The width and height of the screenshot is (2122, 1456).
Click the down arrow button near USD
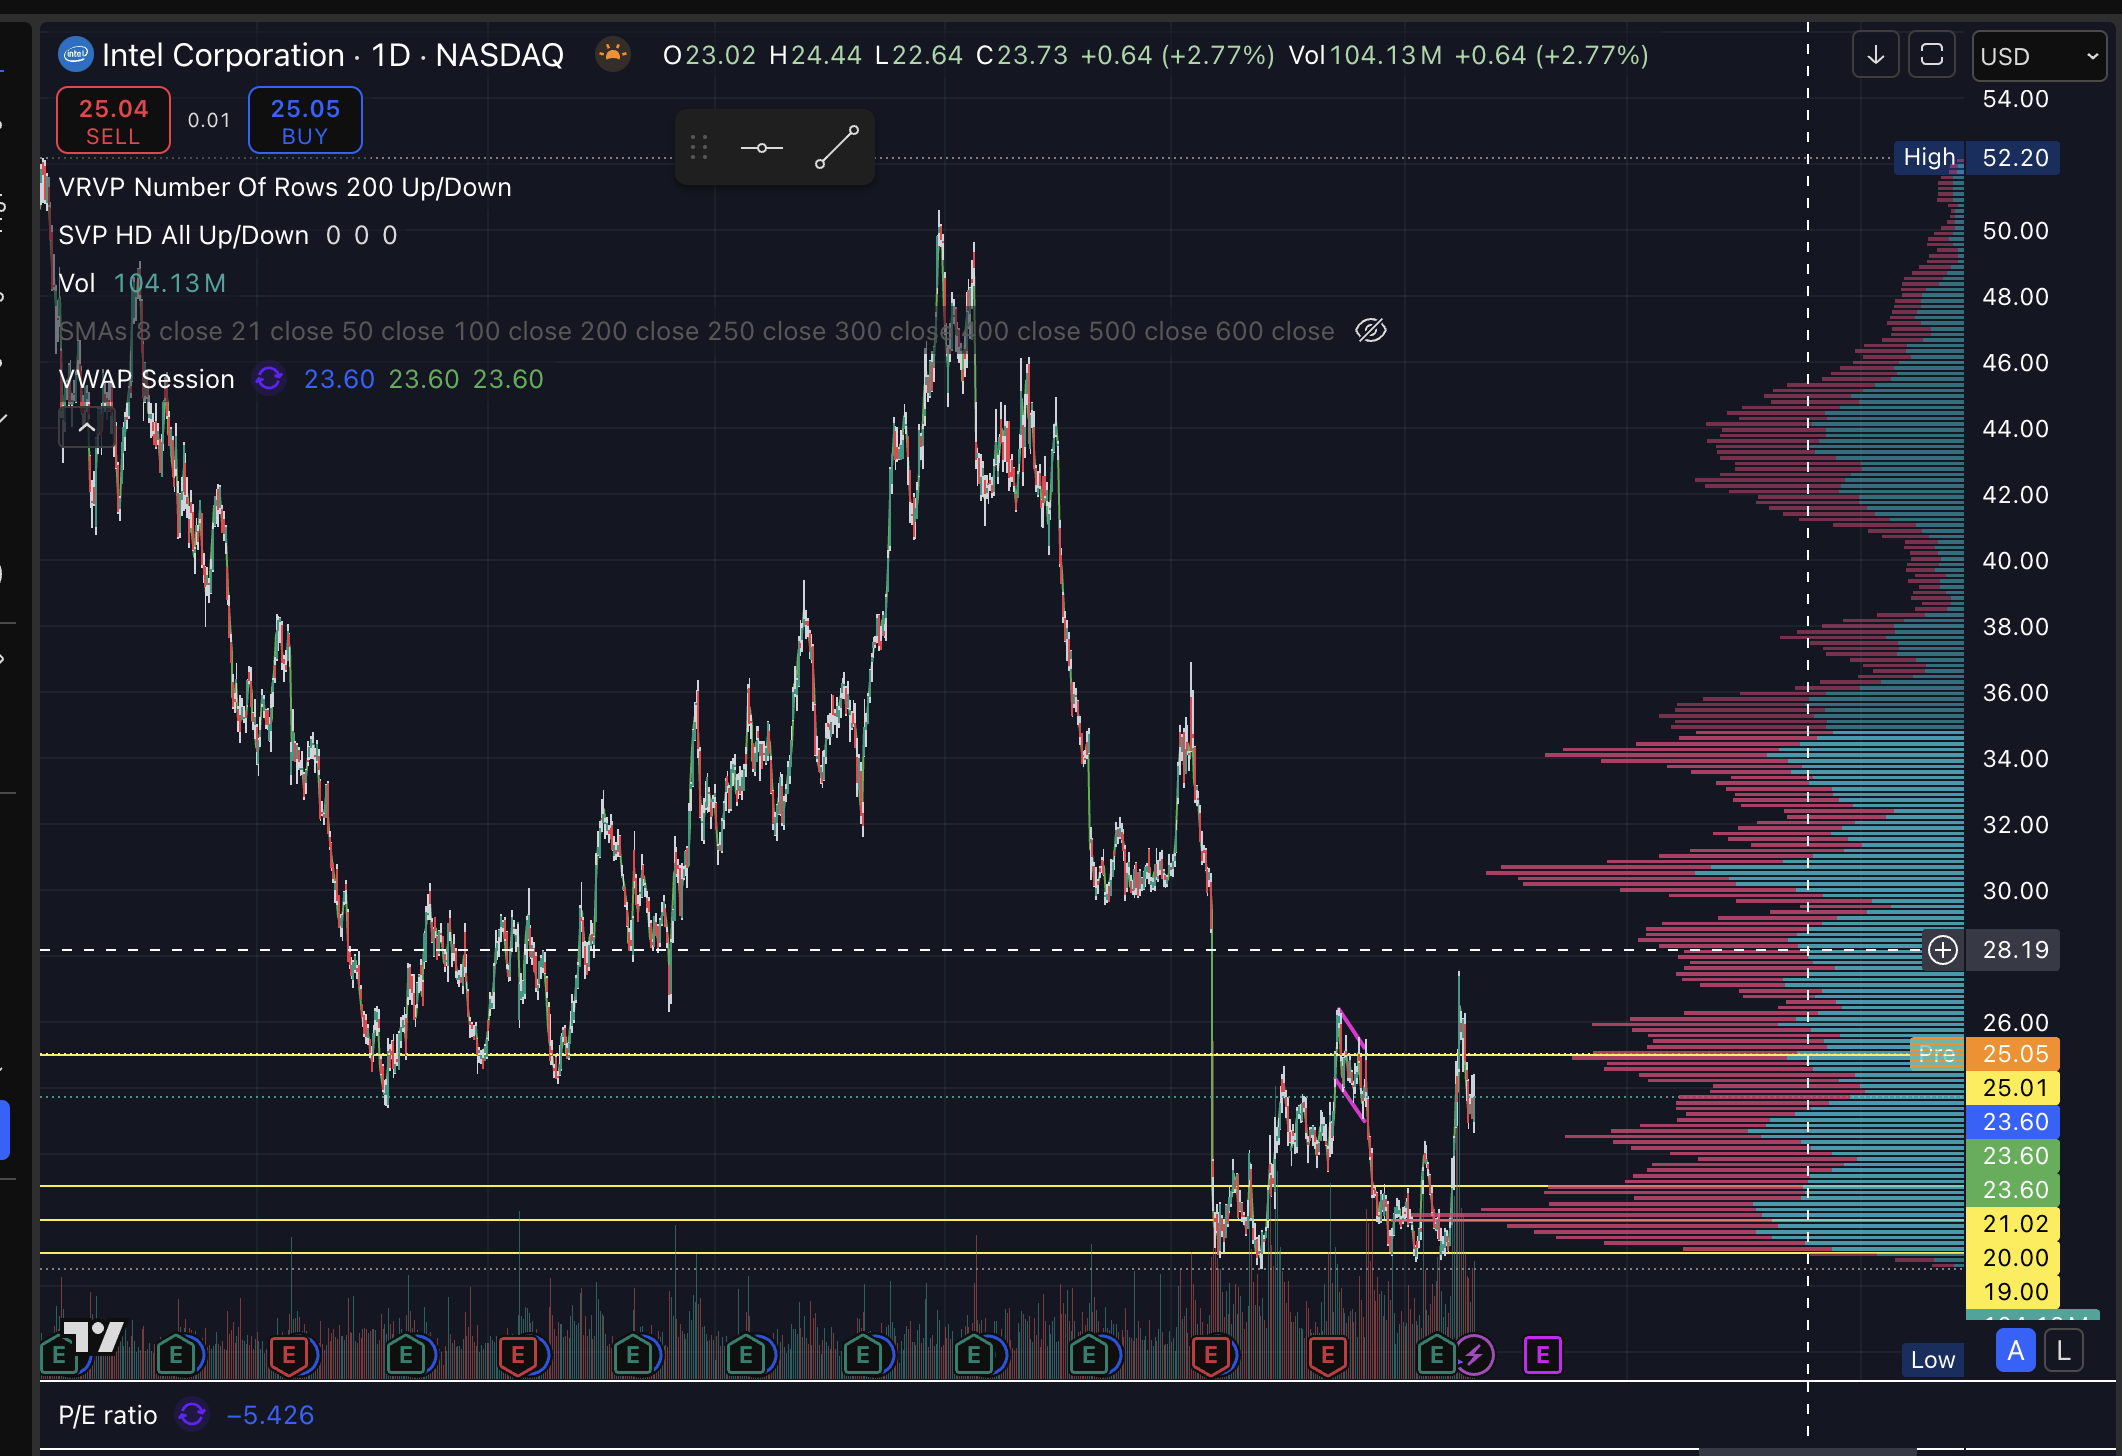click(x=1875, y=55)
